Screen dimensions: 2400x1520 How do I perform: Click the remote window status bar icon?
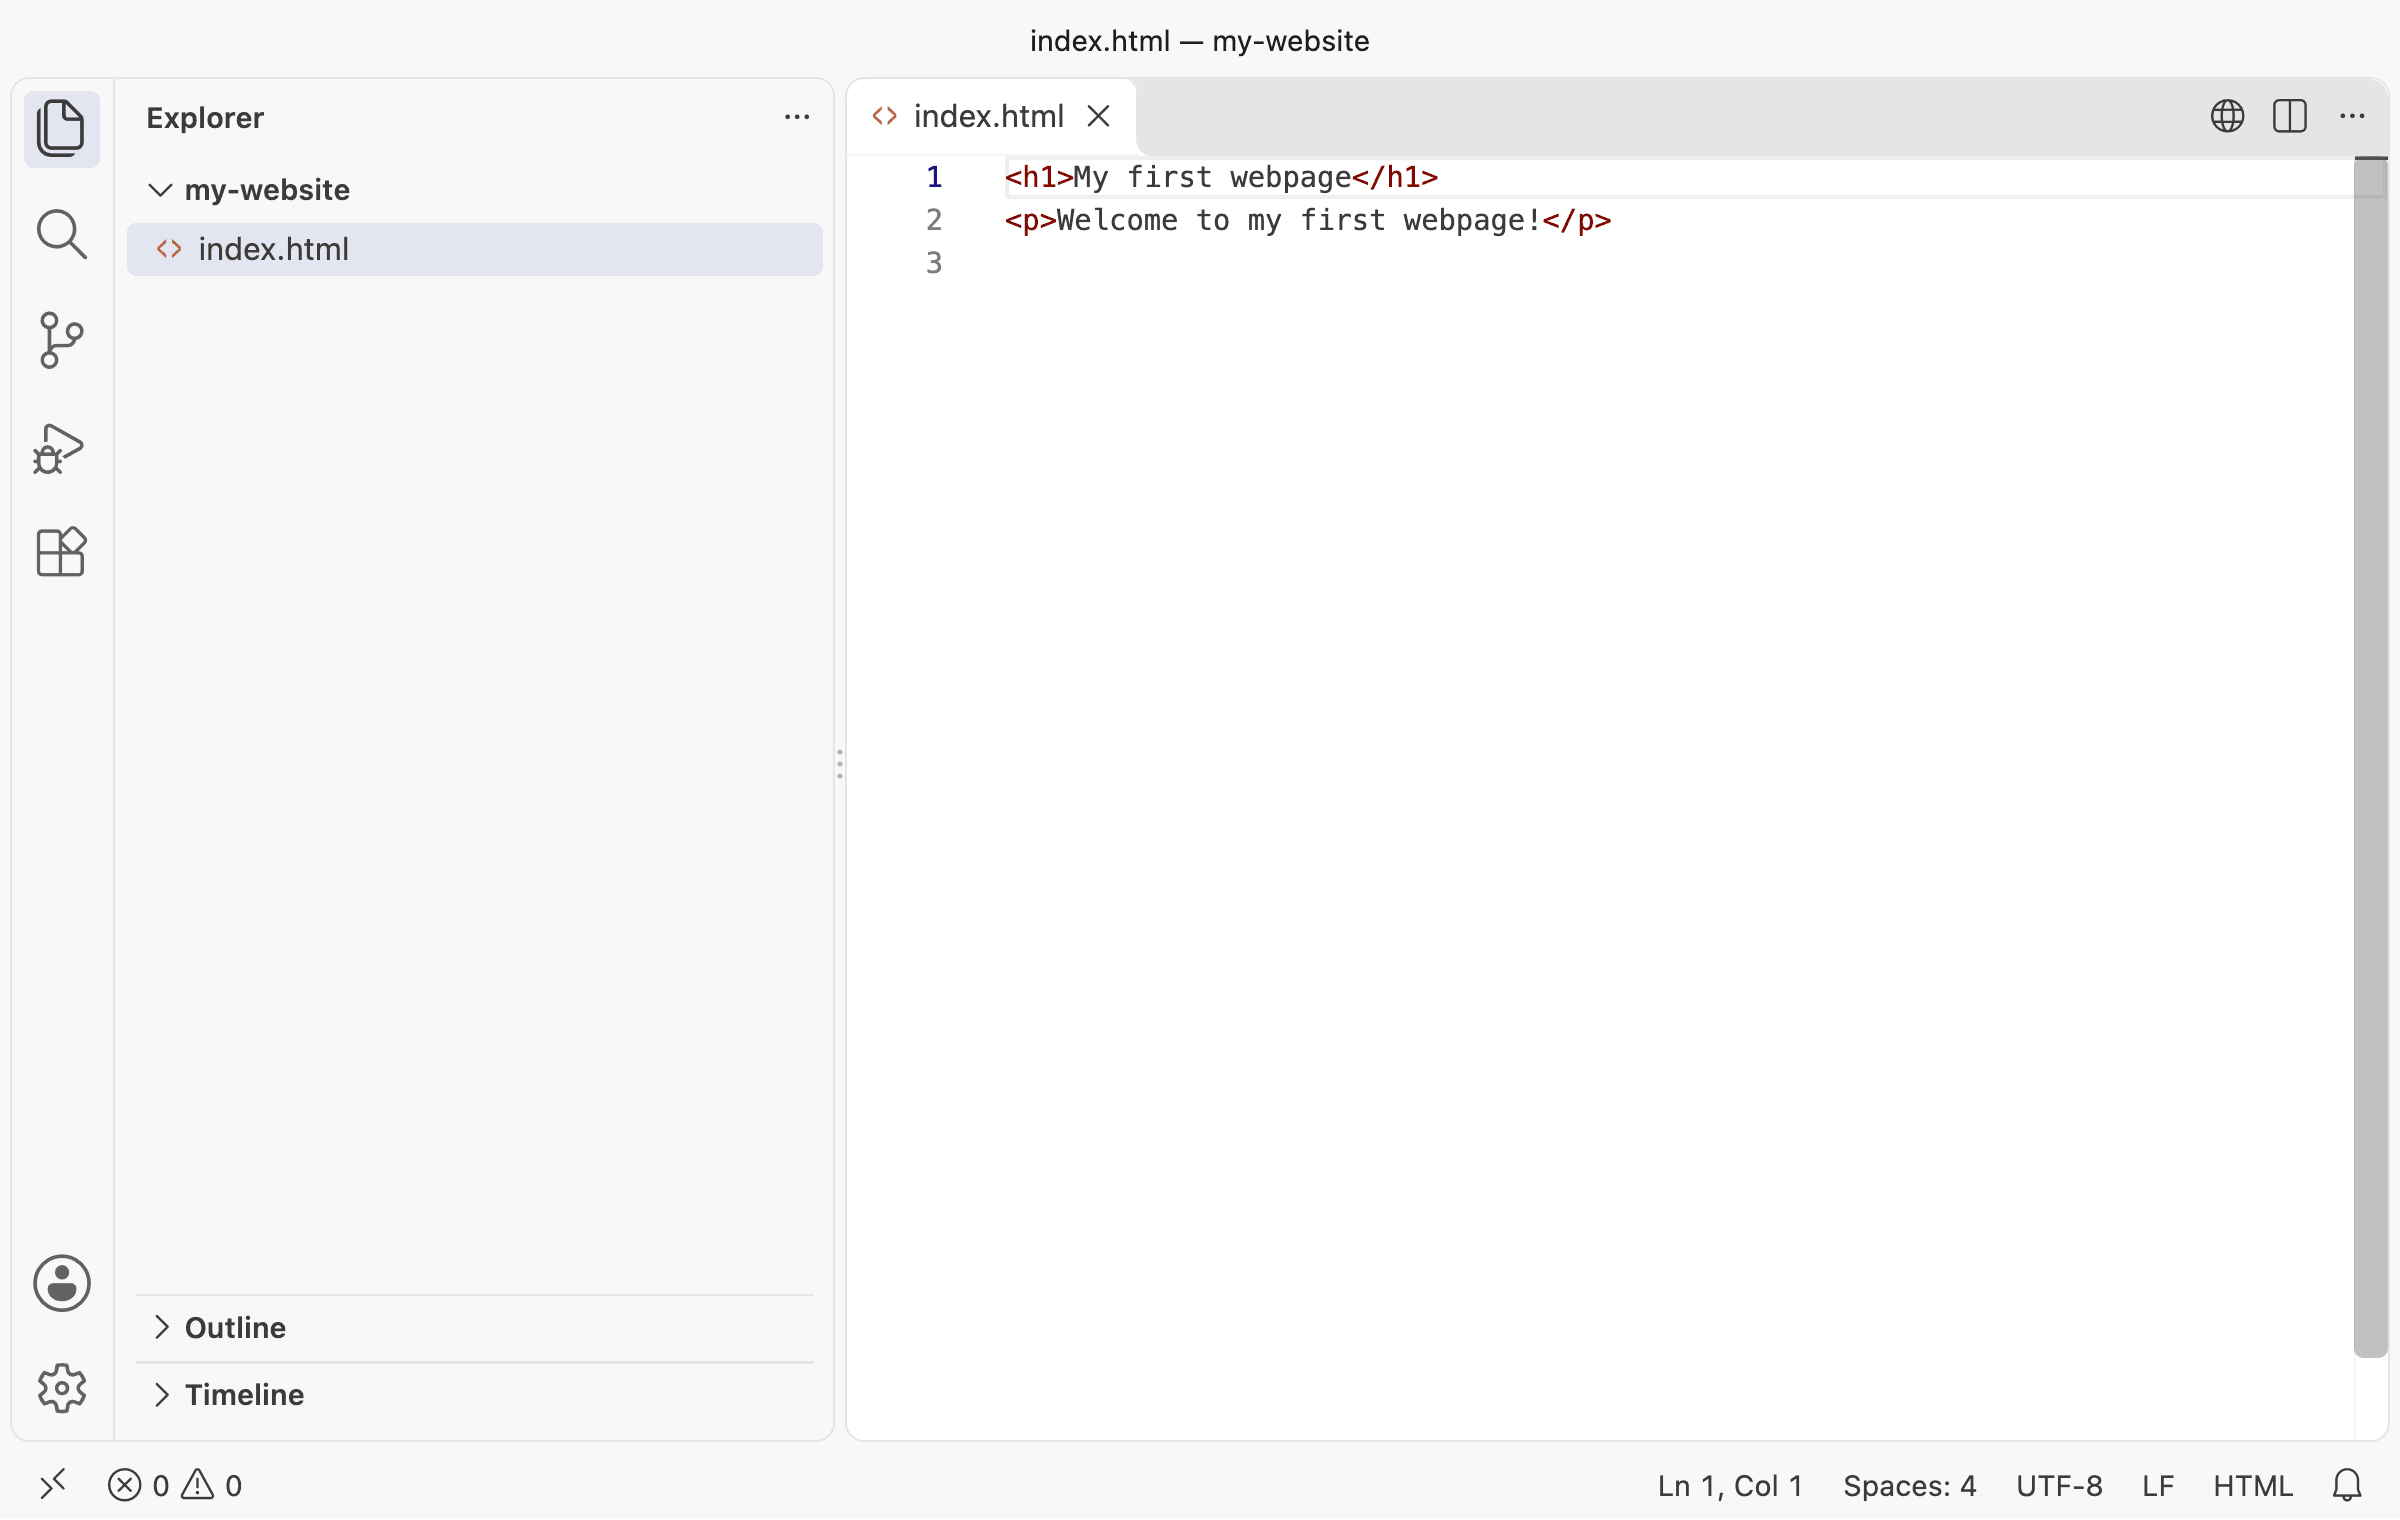[x=53, y=1485]
